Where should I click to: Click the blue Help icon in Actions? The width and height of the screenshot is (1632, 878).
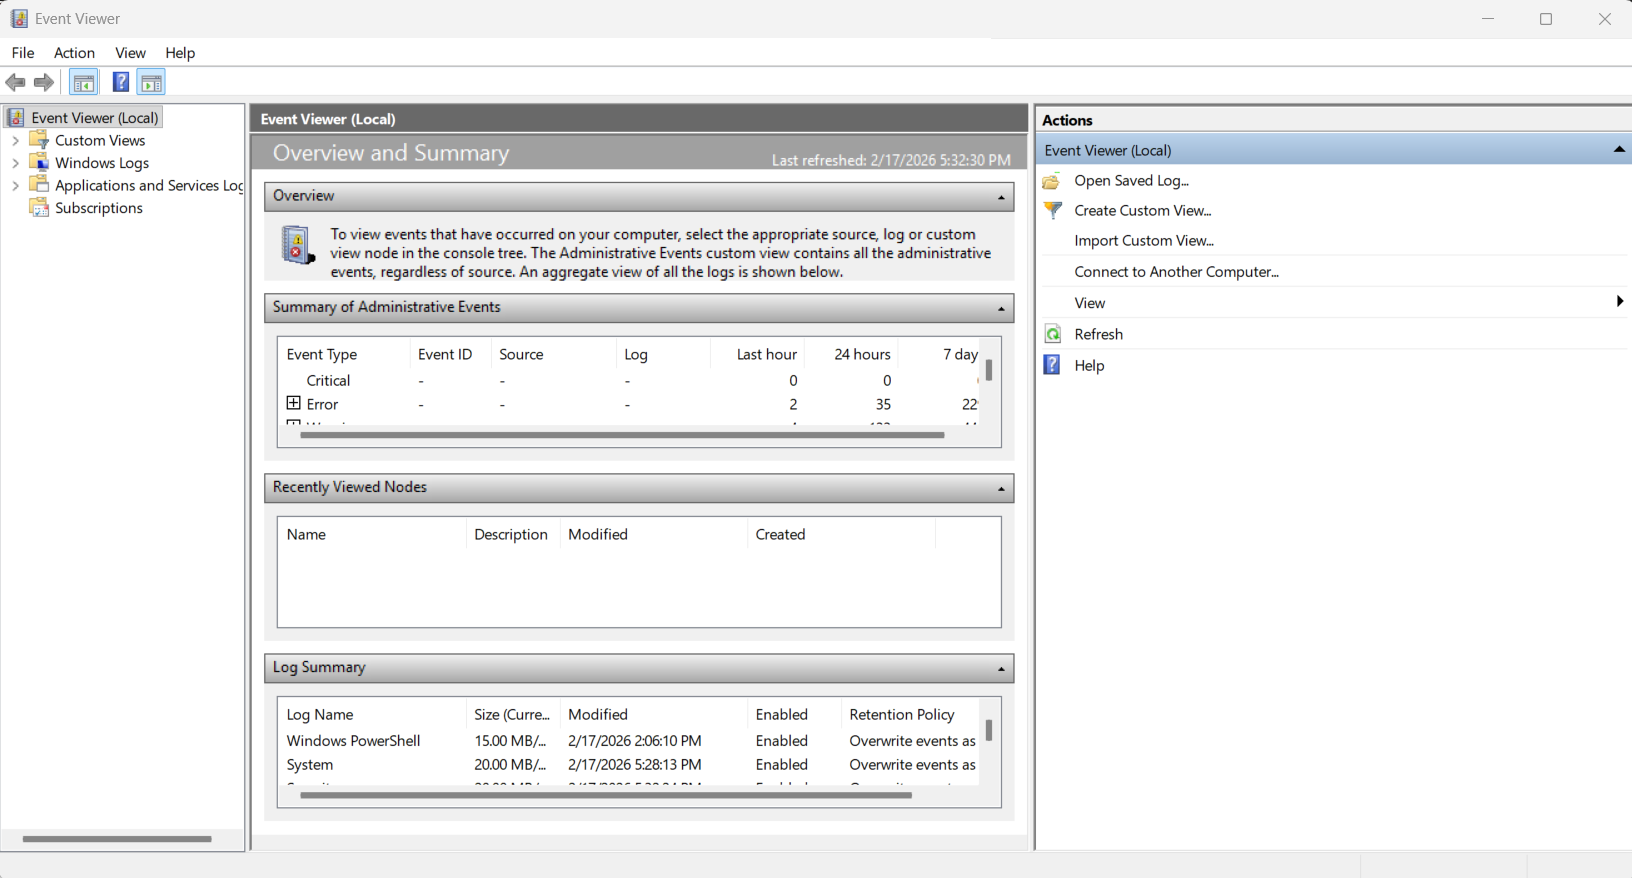1052,365
